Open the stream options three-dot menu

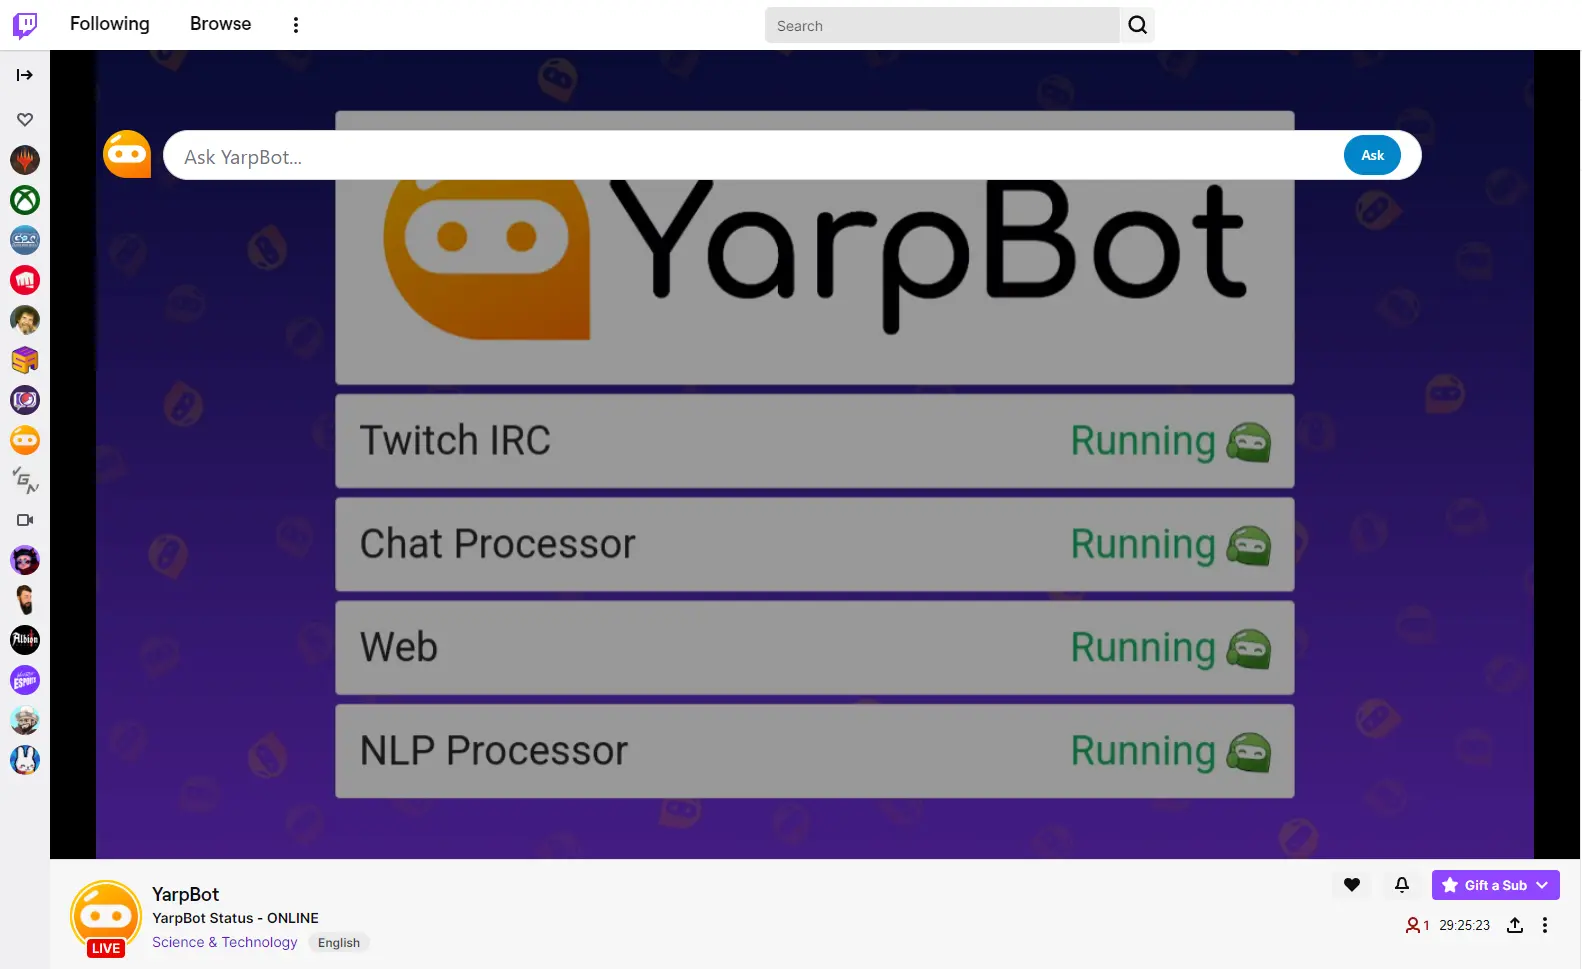click(1545, 925)
